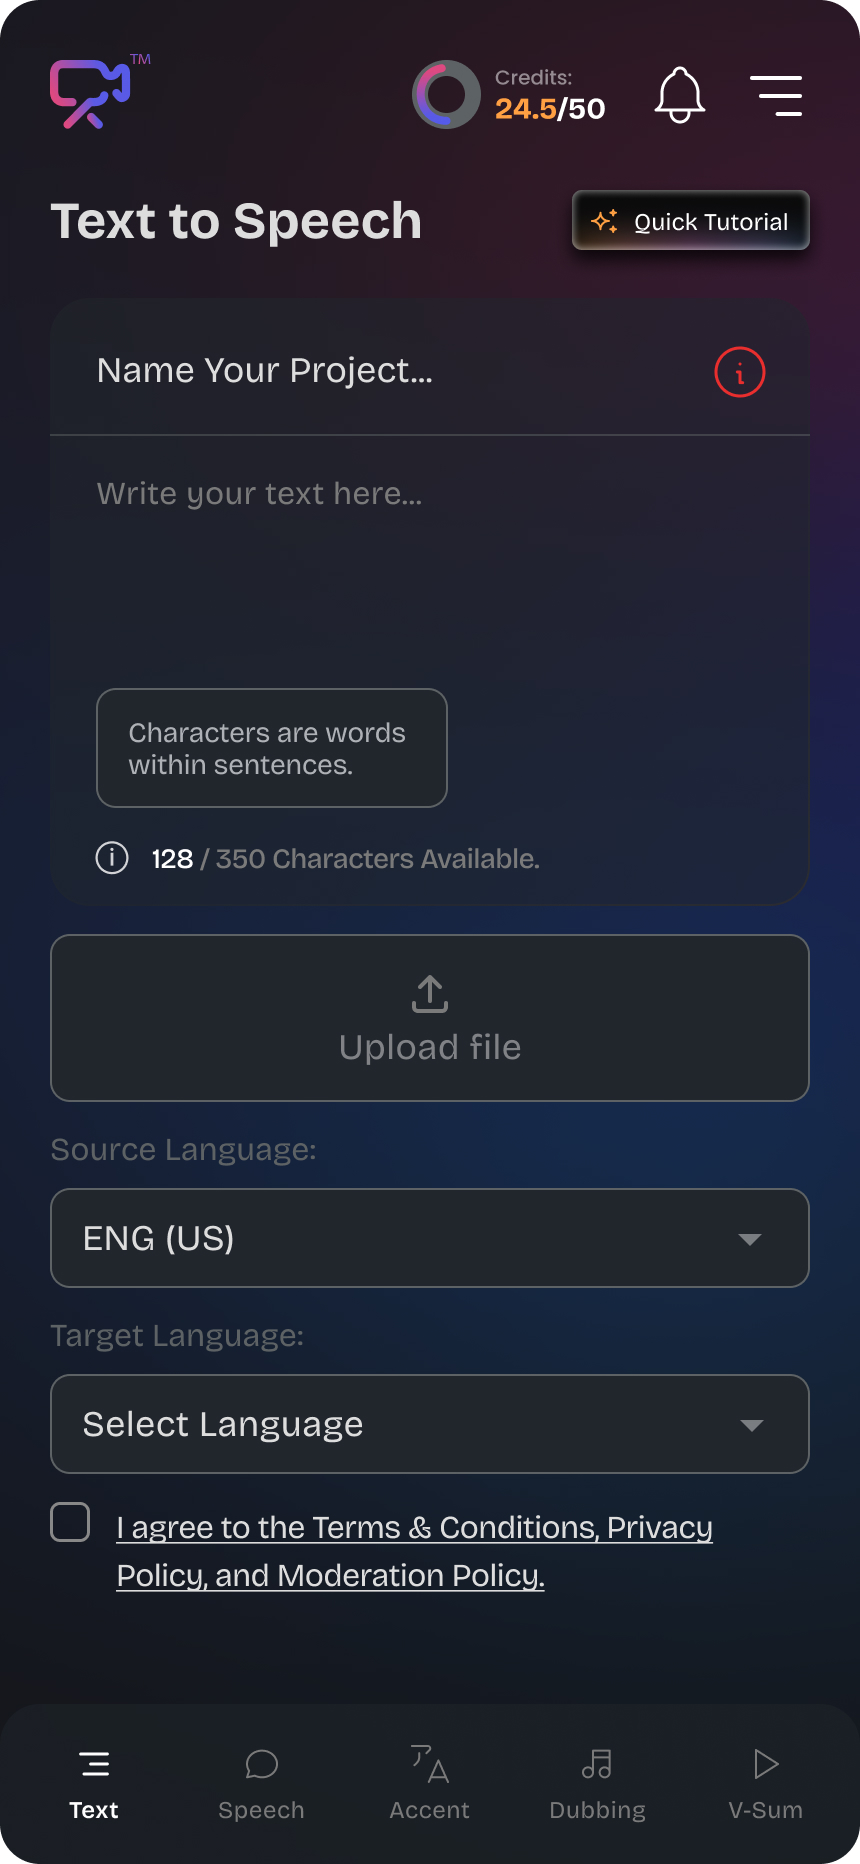Focus the Name Your Project field
Screen dimensions: 860x1864
click(x=380, y=371)
